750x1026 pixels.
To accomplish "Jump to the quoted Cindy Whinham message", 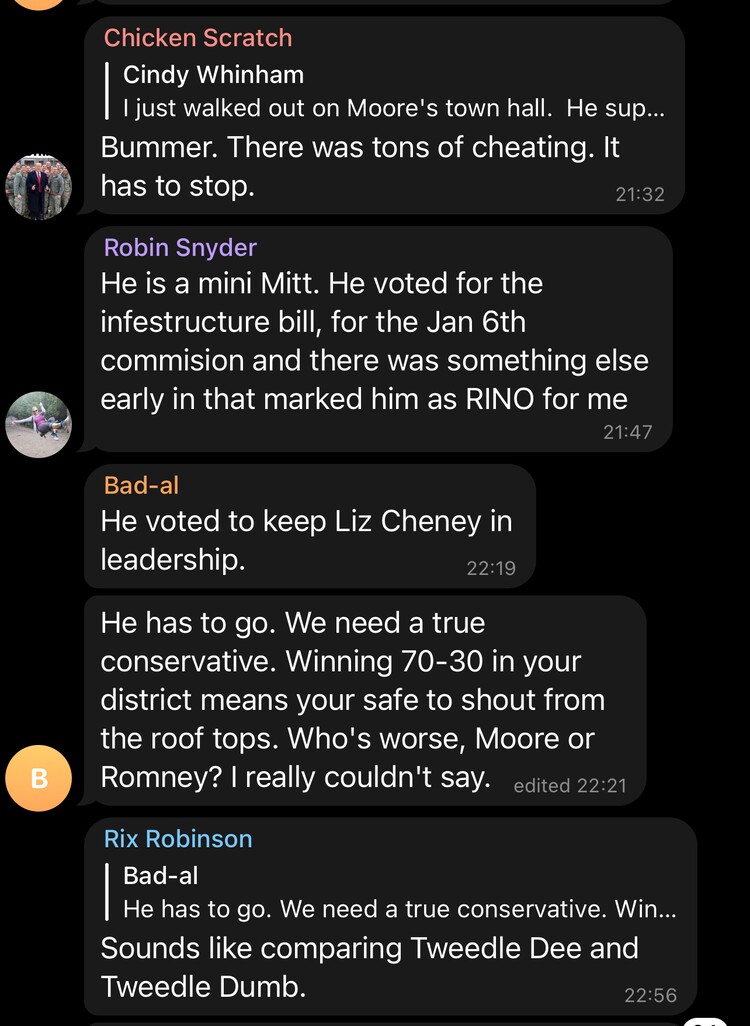I will (x=390, y=91).
